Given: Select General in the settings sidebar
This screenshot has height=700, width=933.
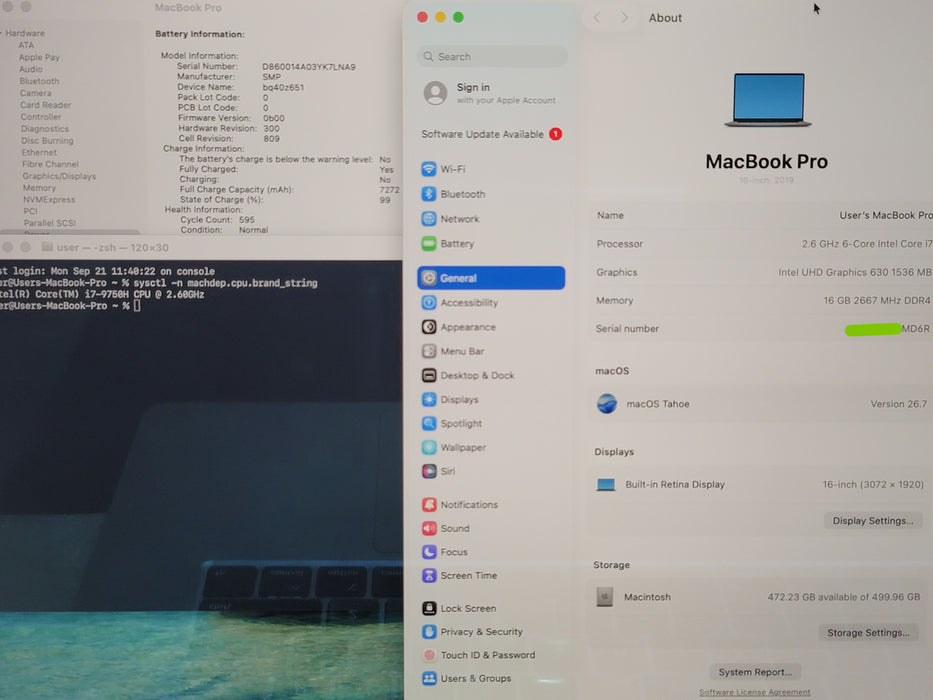Looking at the screenshot, I should pyautogui.click(x=491, y=278).
